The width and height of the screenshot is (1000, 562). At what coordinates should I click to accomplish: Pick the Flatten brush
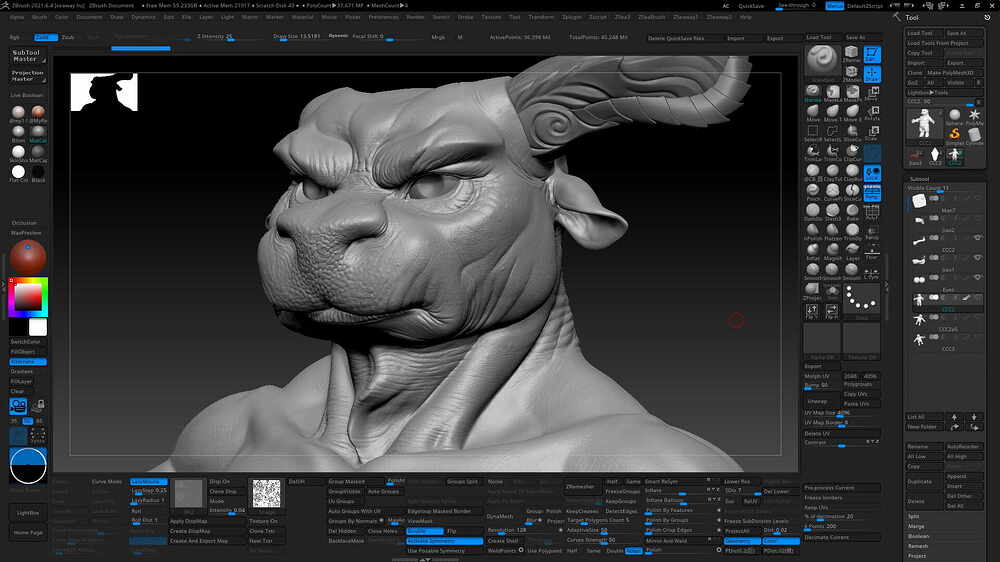832,232
